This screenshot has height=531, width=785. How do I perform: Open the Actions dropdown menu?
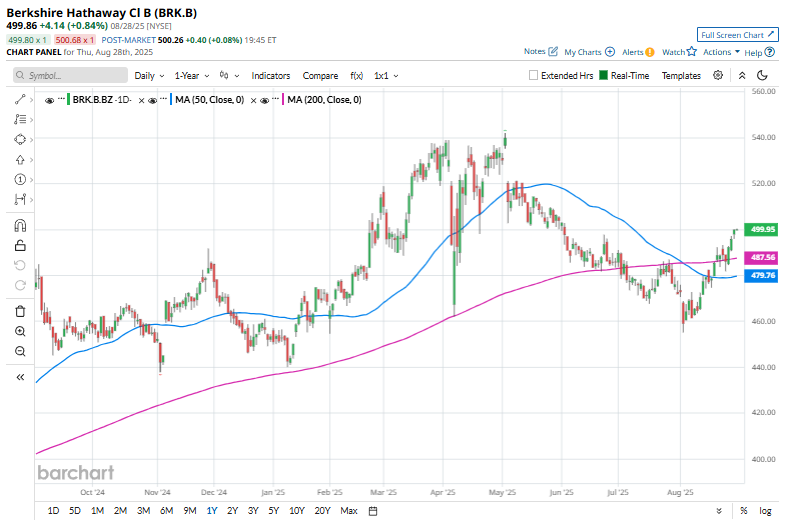pyautogui.click(x=721, y=52)
